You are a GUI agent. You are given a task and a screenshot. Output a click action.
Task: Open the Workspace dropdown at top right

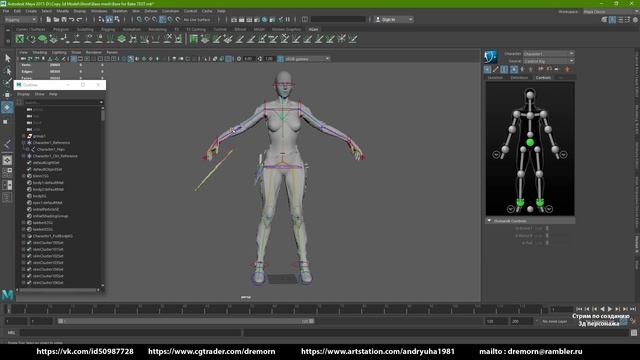point(610,12)
